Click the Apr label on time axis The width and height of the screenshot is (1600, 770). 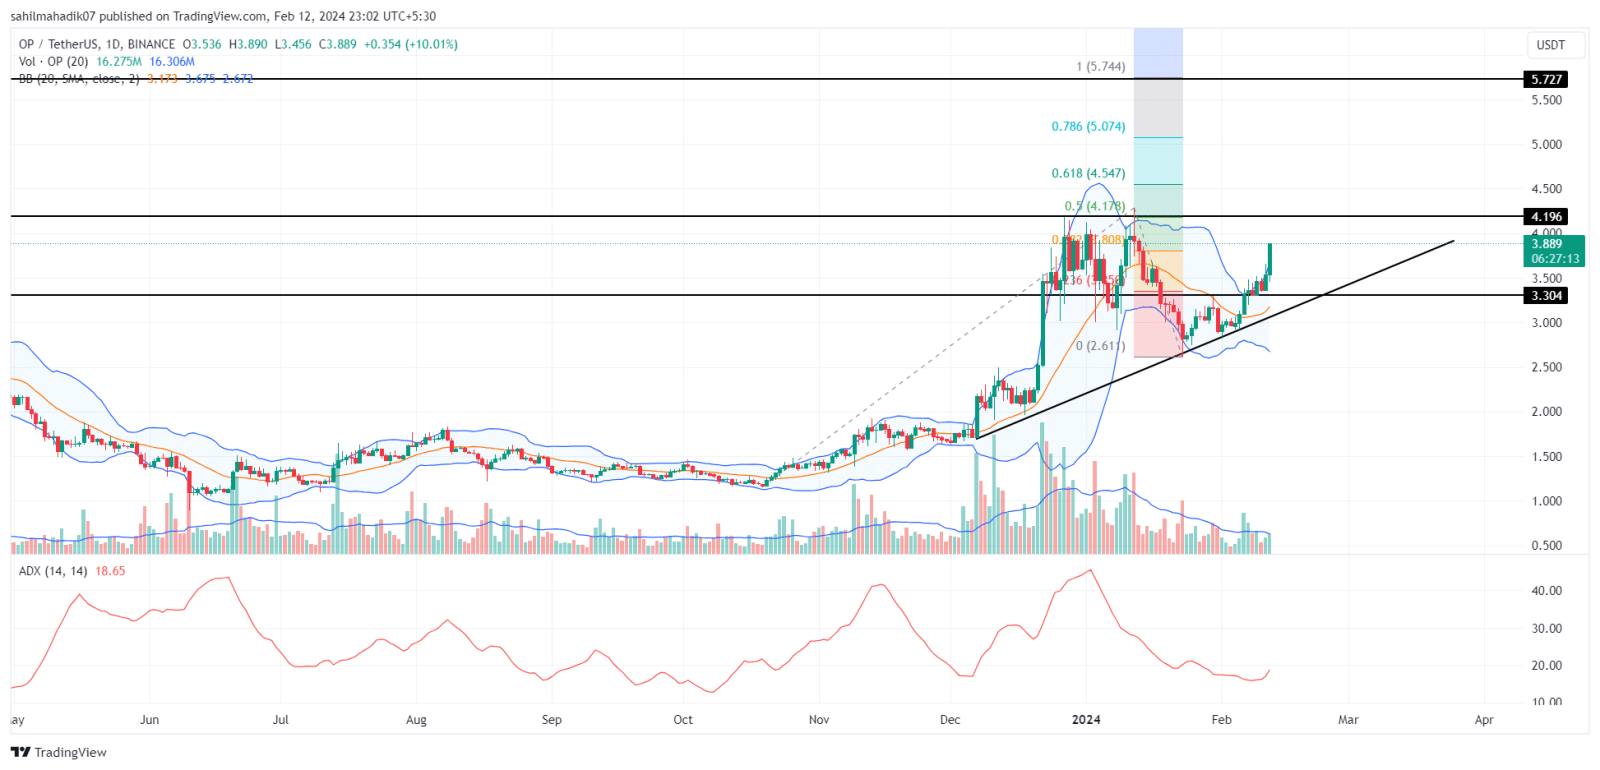[x=1484, y=720]
